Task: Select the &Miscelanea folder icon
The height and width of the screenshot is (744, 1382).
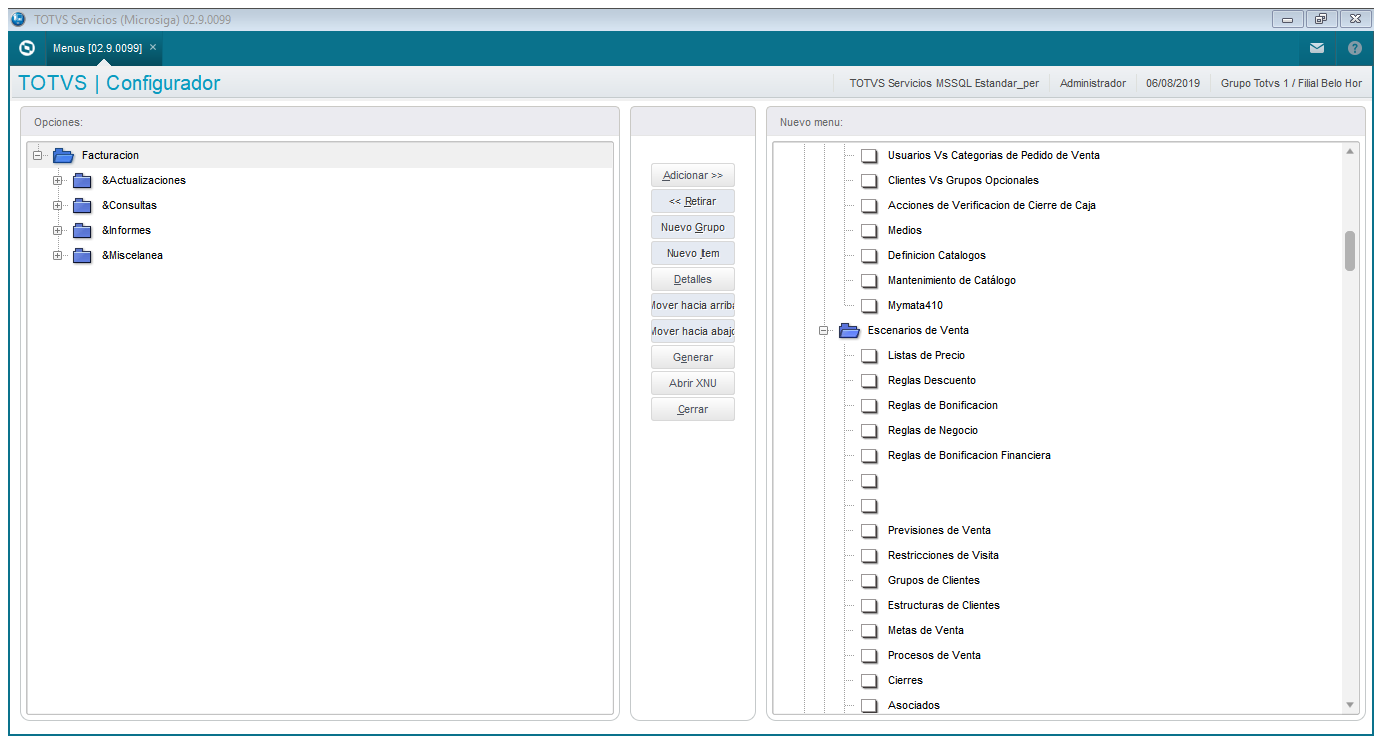Action: (x=82, y=255)
